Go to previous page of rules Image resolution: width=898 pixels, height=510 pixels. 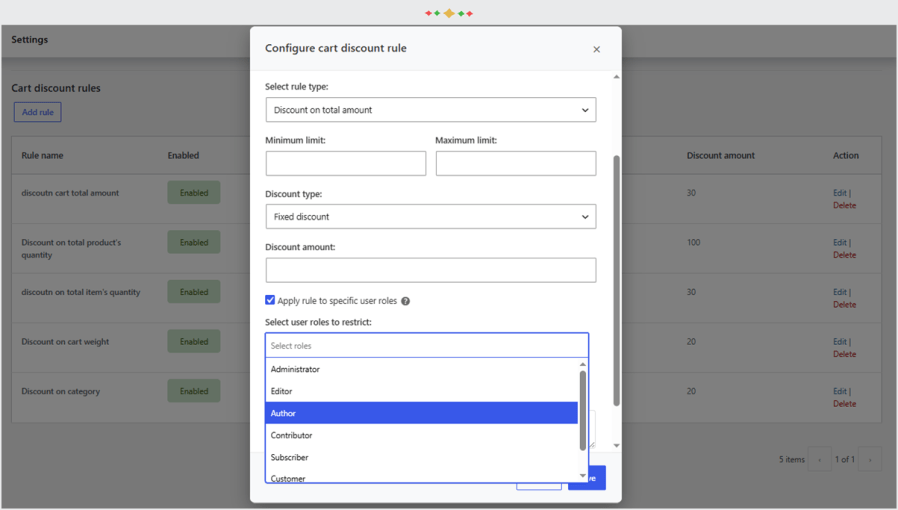tap(820, 460)
